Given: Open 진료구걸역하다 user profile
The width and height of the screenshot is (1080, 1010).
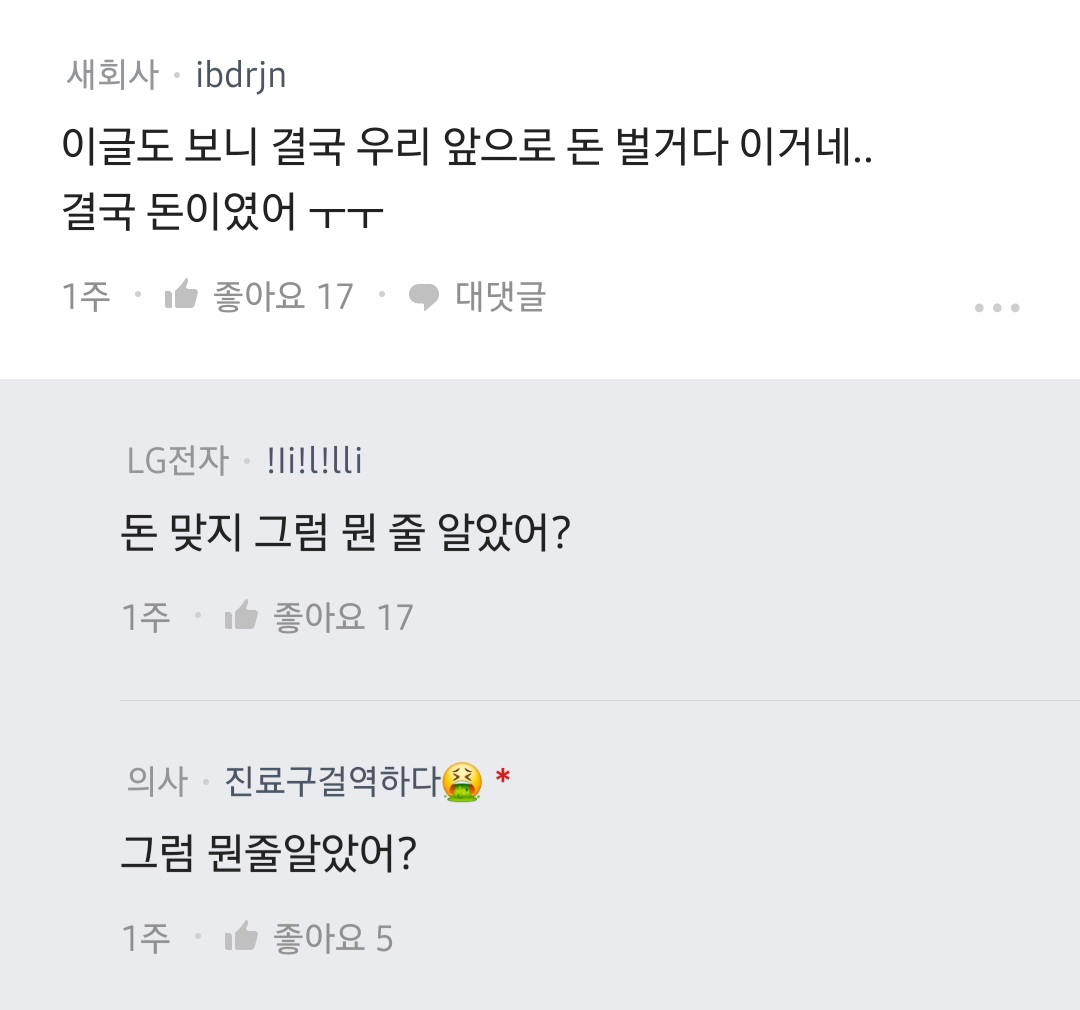Looking at the screenshot, I should (332, 781).
